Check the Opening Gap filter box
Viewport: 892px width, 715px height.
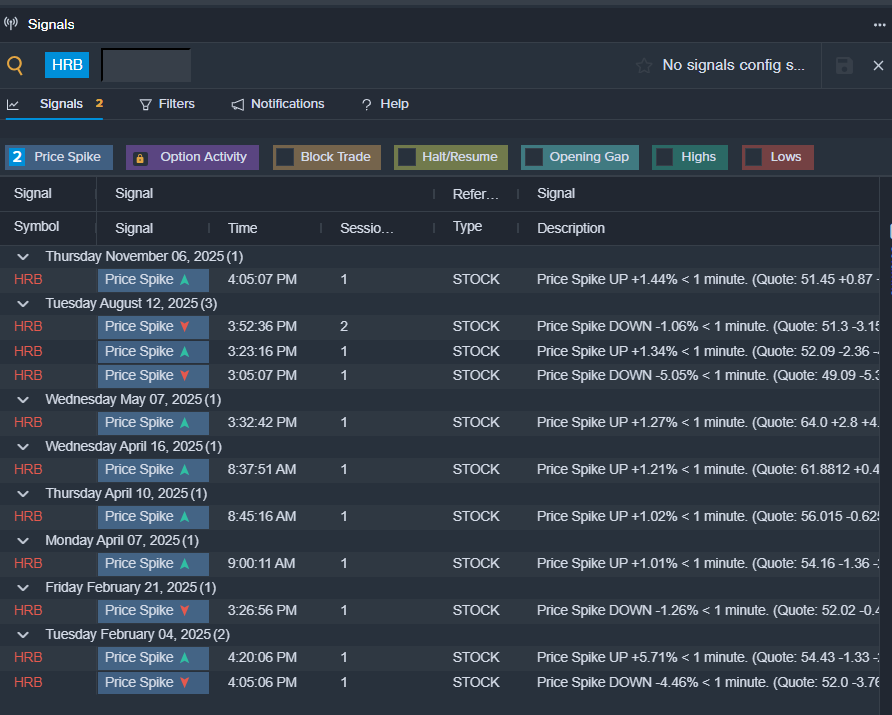[534, 157]
